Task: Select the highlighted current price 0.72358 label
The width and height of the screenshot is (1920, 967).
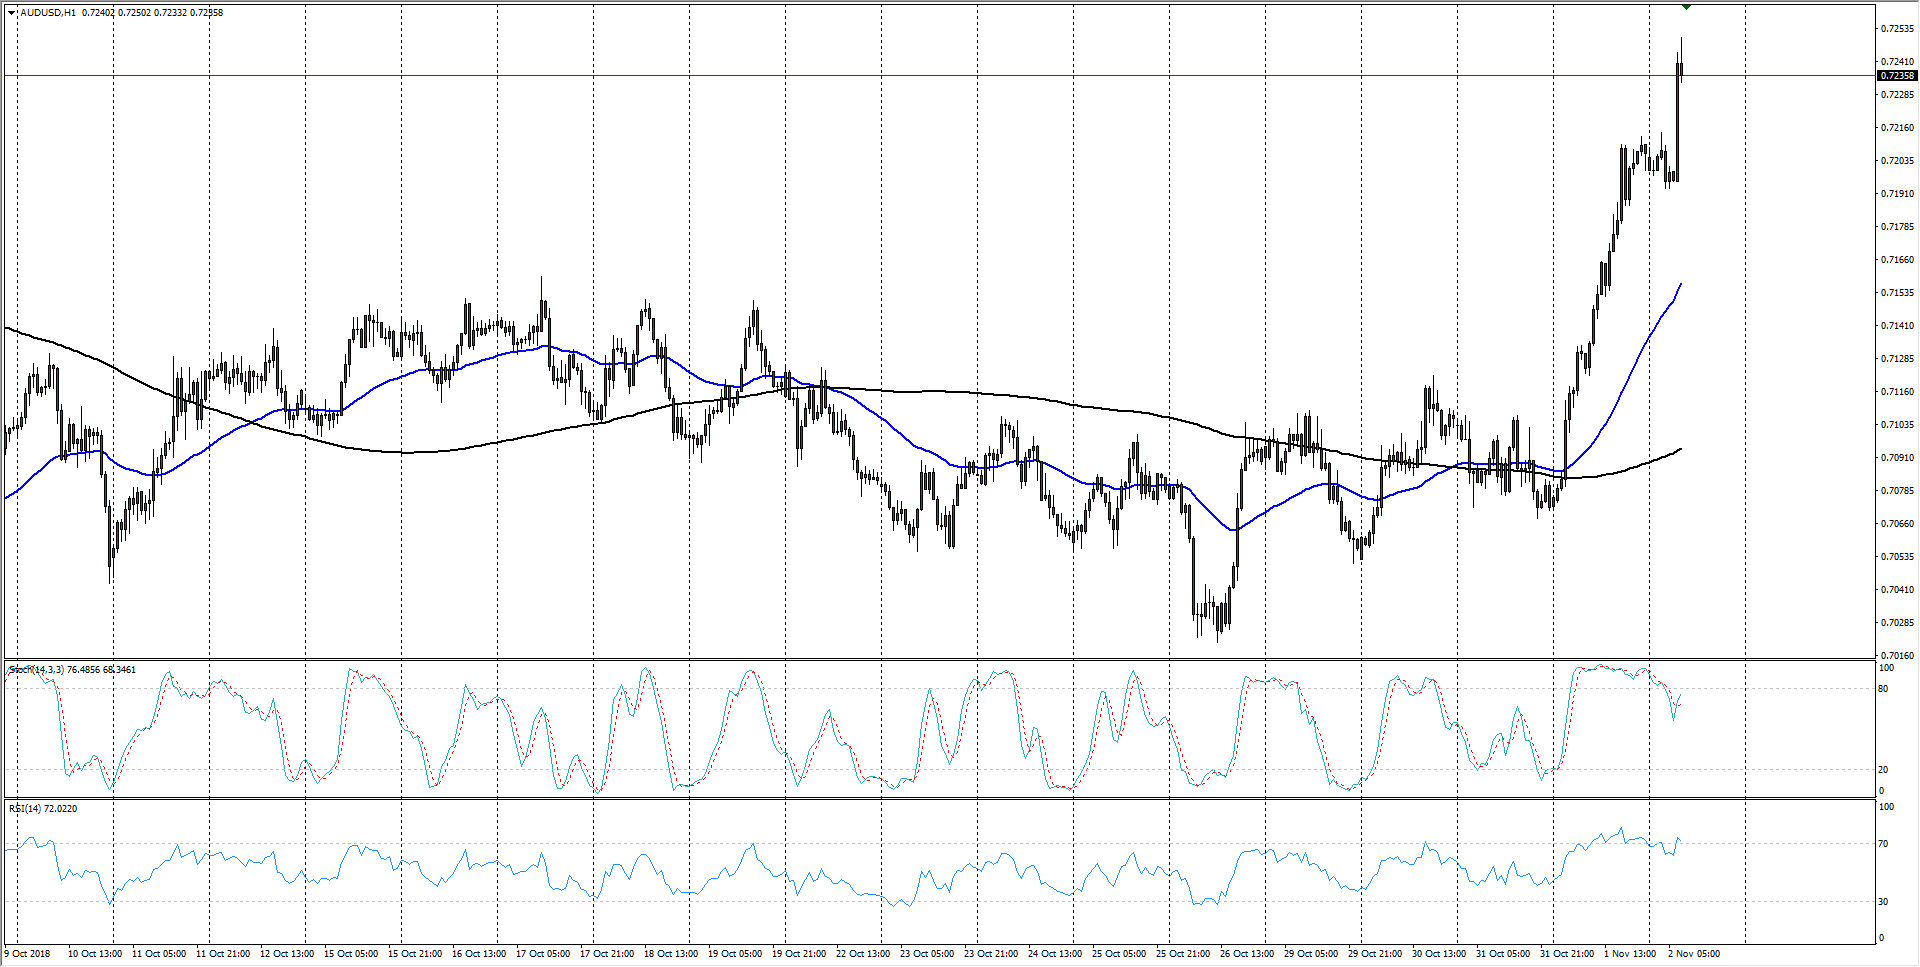Action: point(1896,76)
